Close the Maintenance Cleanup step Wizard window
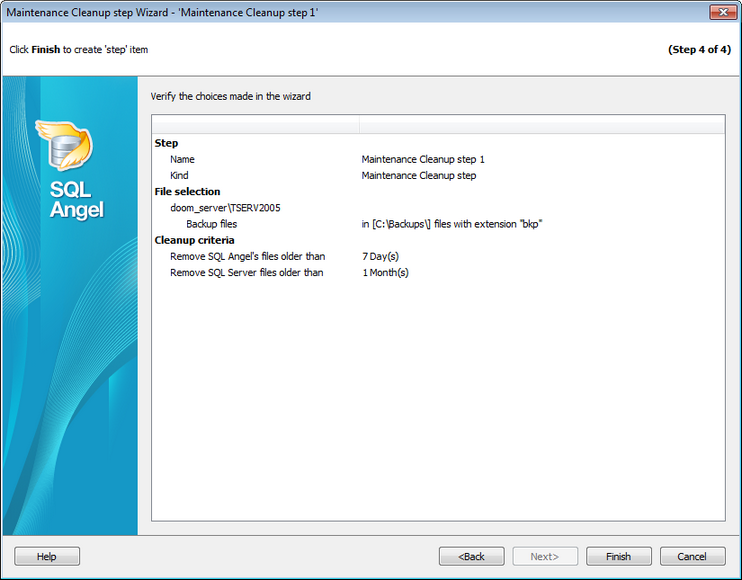 tap(723, 12)
